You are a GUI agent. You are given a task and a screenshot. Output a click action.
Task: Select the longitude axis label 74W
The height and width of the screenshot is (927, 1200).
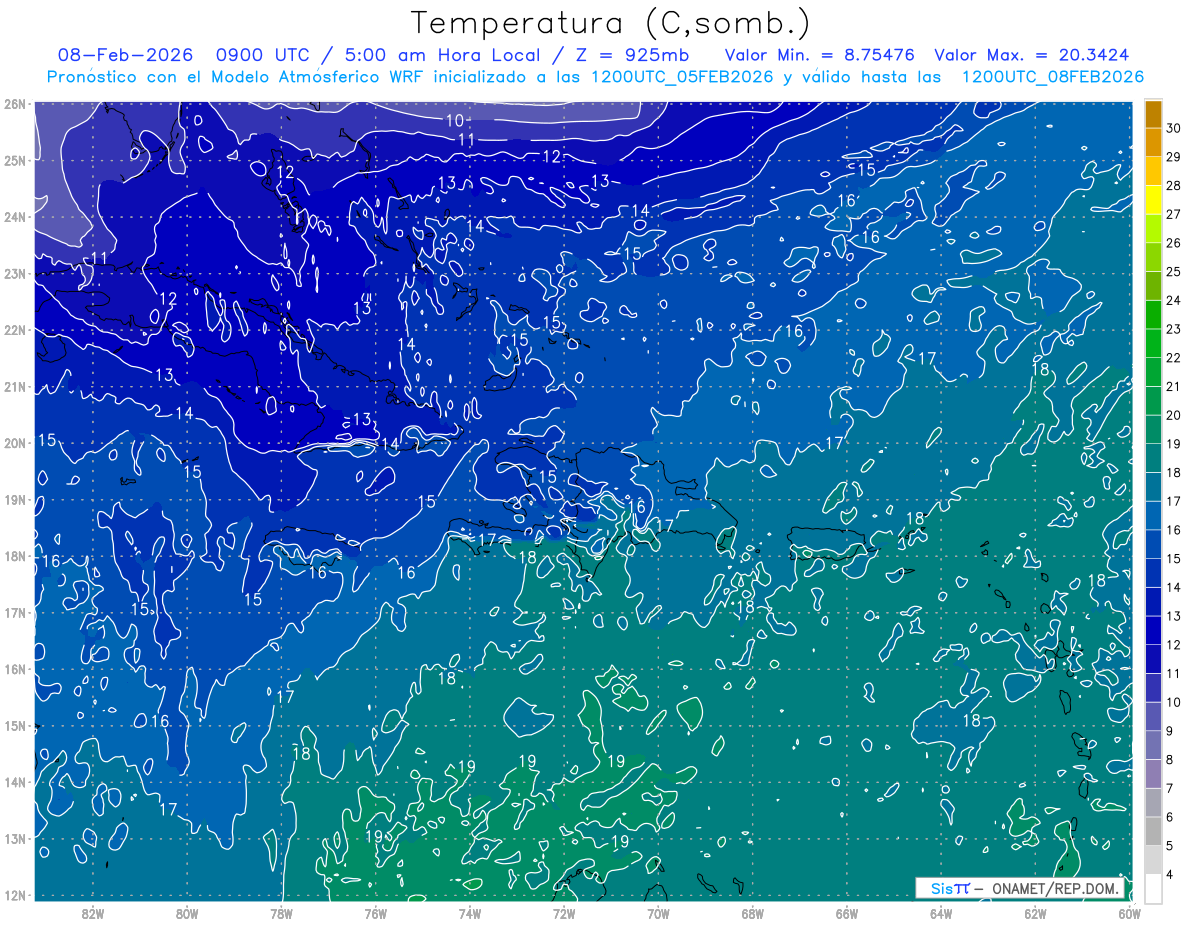[469, 913]
